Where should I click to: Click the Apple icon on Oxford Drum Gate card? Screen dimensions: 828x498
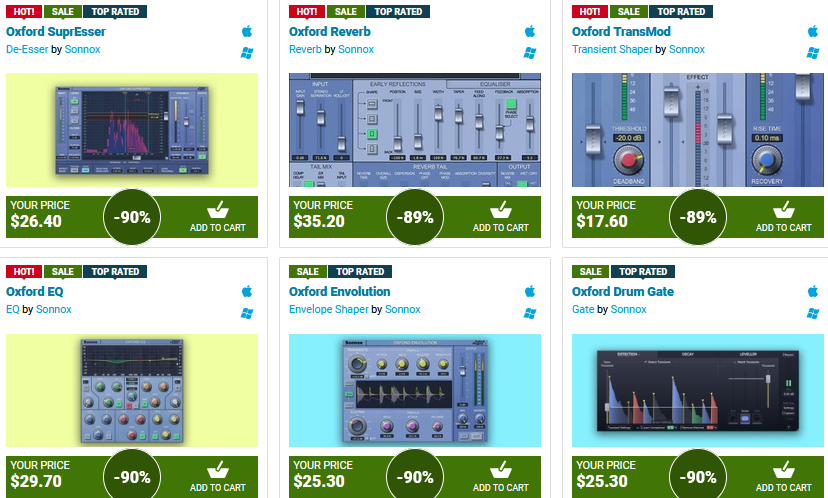click(x=813, y=291)
